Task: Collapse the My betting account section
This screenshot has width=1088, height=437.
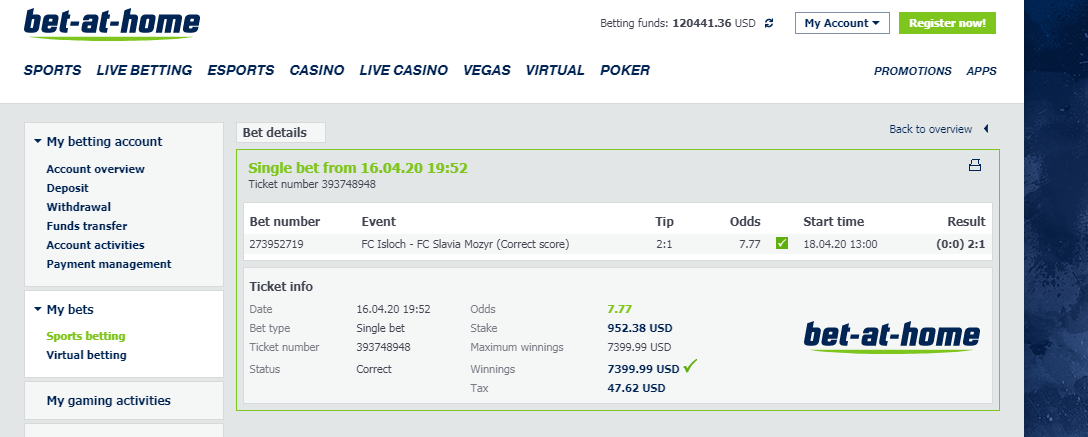Action: 37,142
